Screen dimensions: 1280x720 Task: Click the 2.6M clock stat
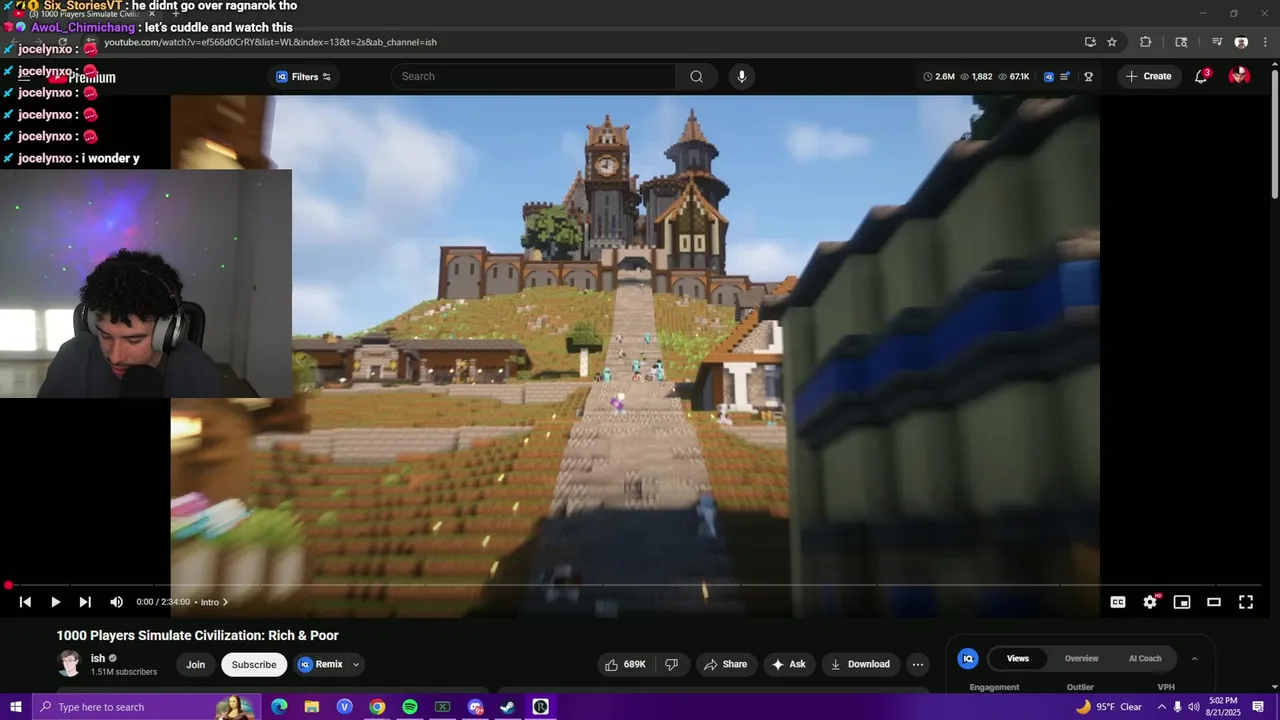(938, 77)
